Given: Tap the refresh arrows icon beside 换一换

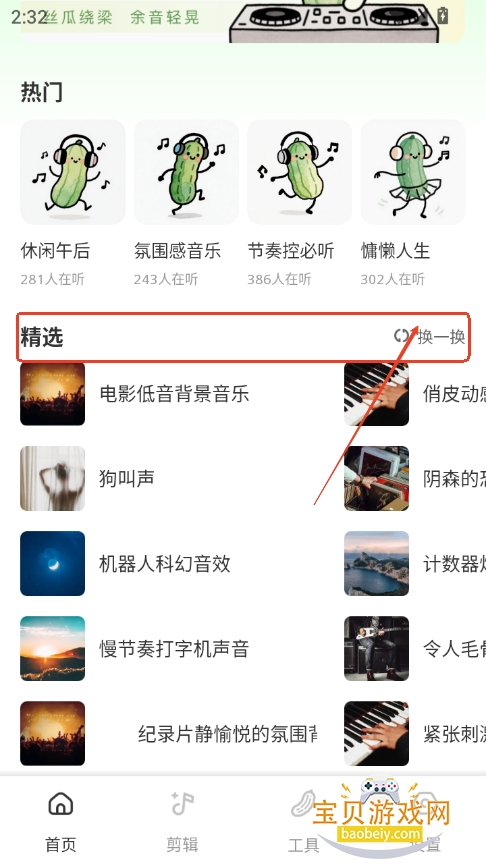Looking at the screenshot, I should coord(402,336).
